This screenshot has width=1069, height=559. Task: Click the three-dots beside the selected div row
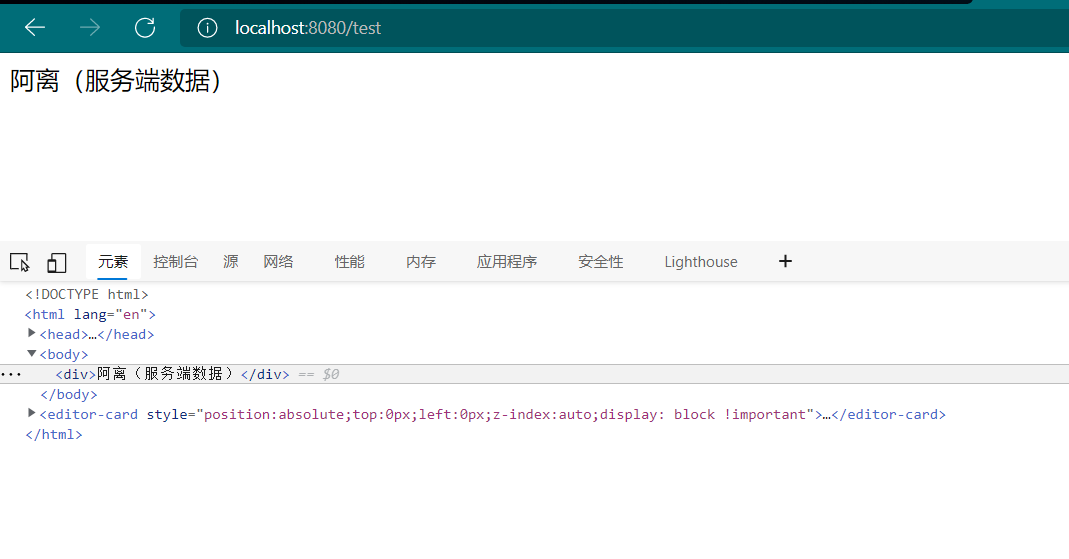(11, 374)
